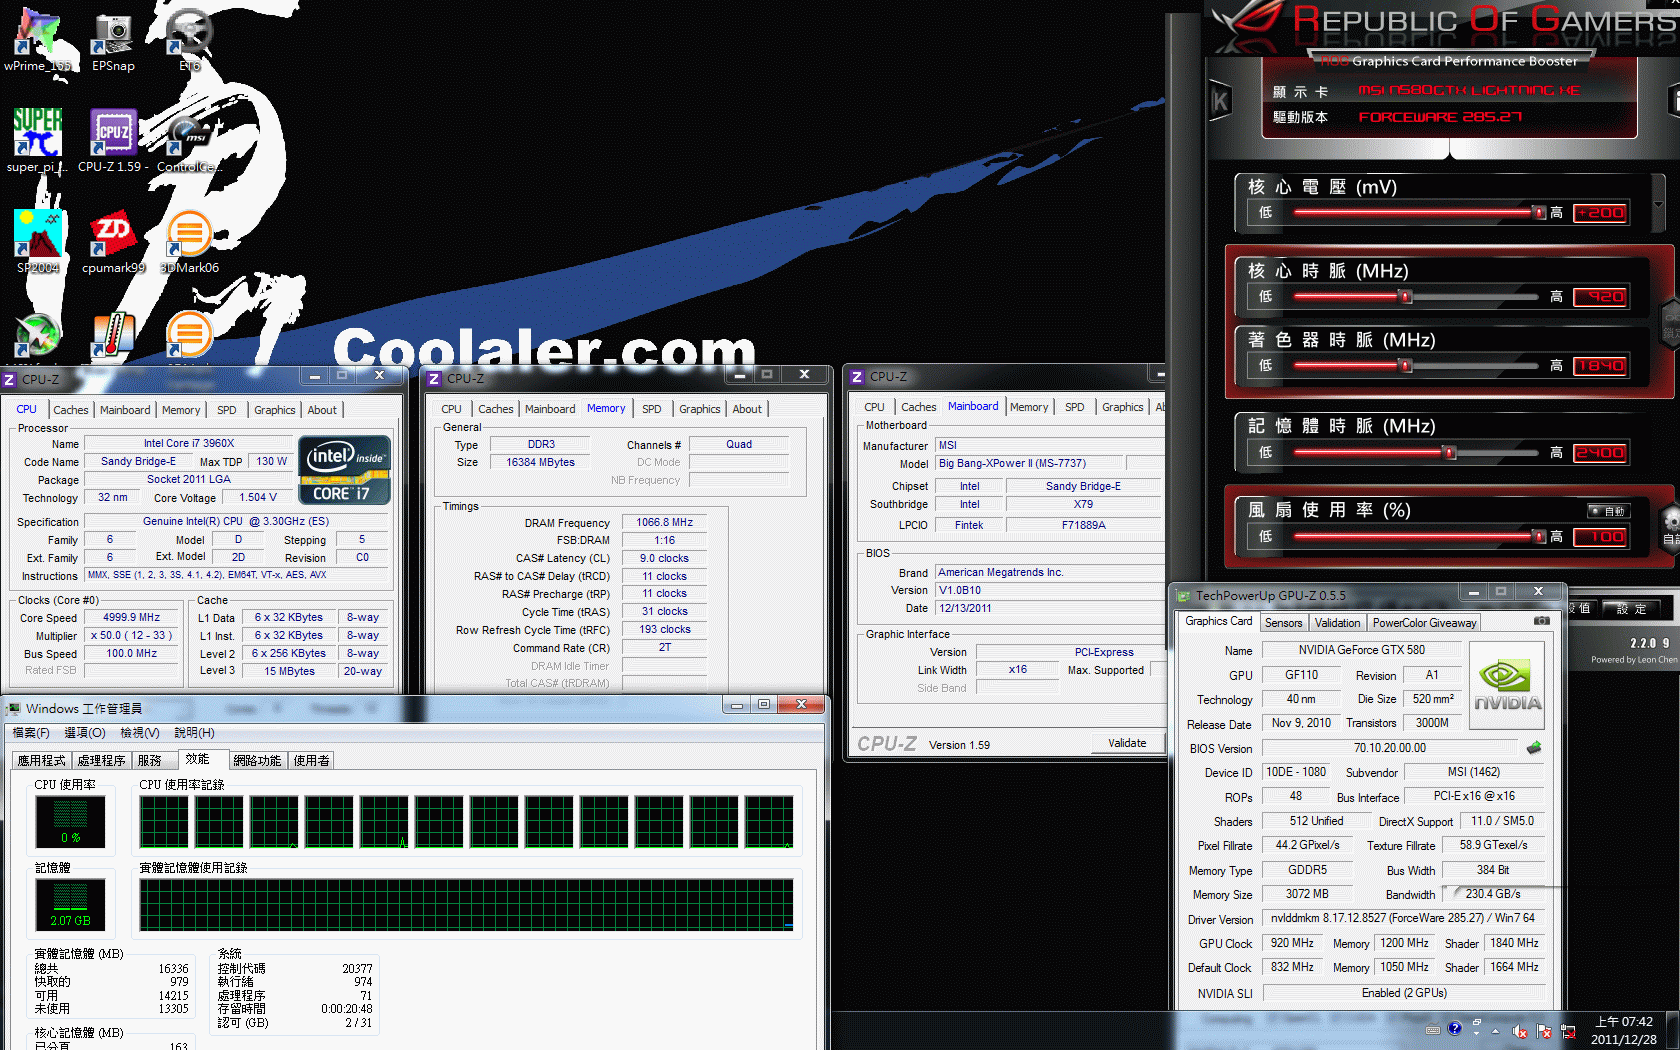This screenshot has height=1050, width=1680.
Task: Show hidden tray icons arrow
Action: [x=1495, y=1031]
